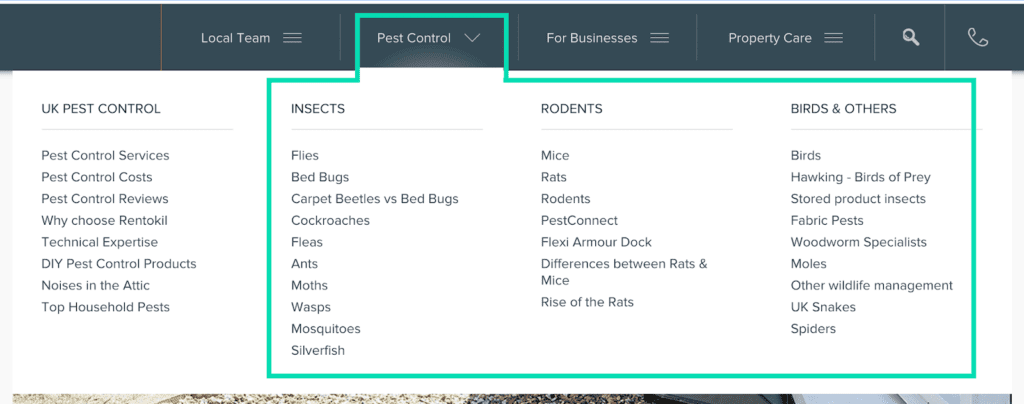The height and width of the screenshot is (404, 1024).
Task: Select Cockroaches link
Action: (330, 220)
